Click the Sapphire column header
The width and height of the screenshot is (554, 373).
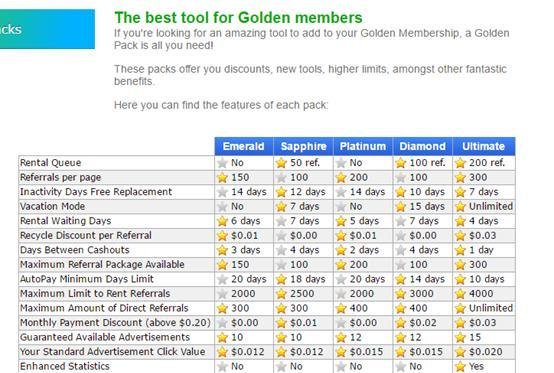[303, 146]
